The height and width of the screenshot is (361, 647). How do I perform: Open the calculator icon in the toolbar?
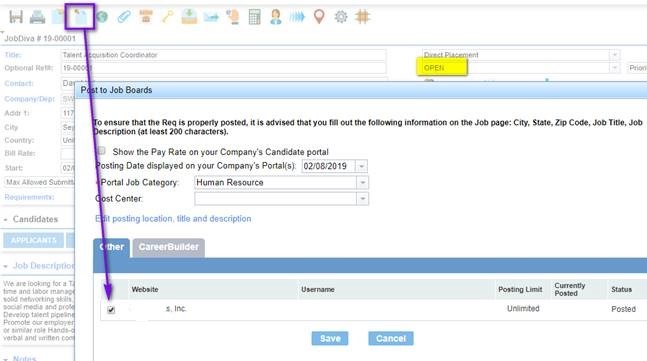[x=255, y=17]
